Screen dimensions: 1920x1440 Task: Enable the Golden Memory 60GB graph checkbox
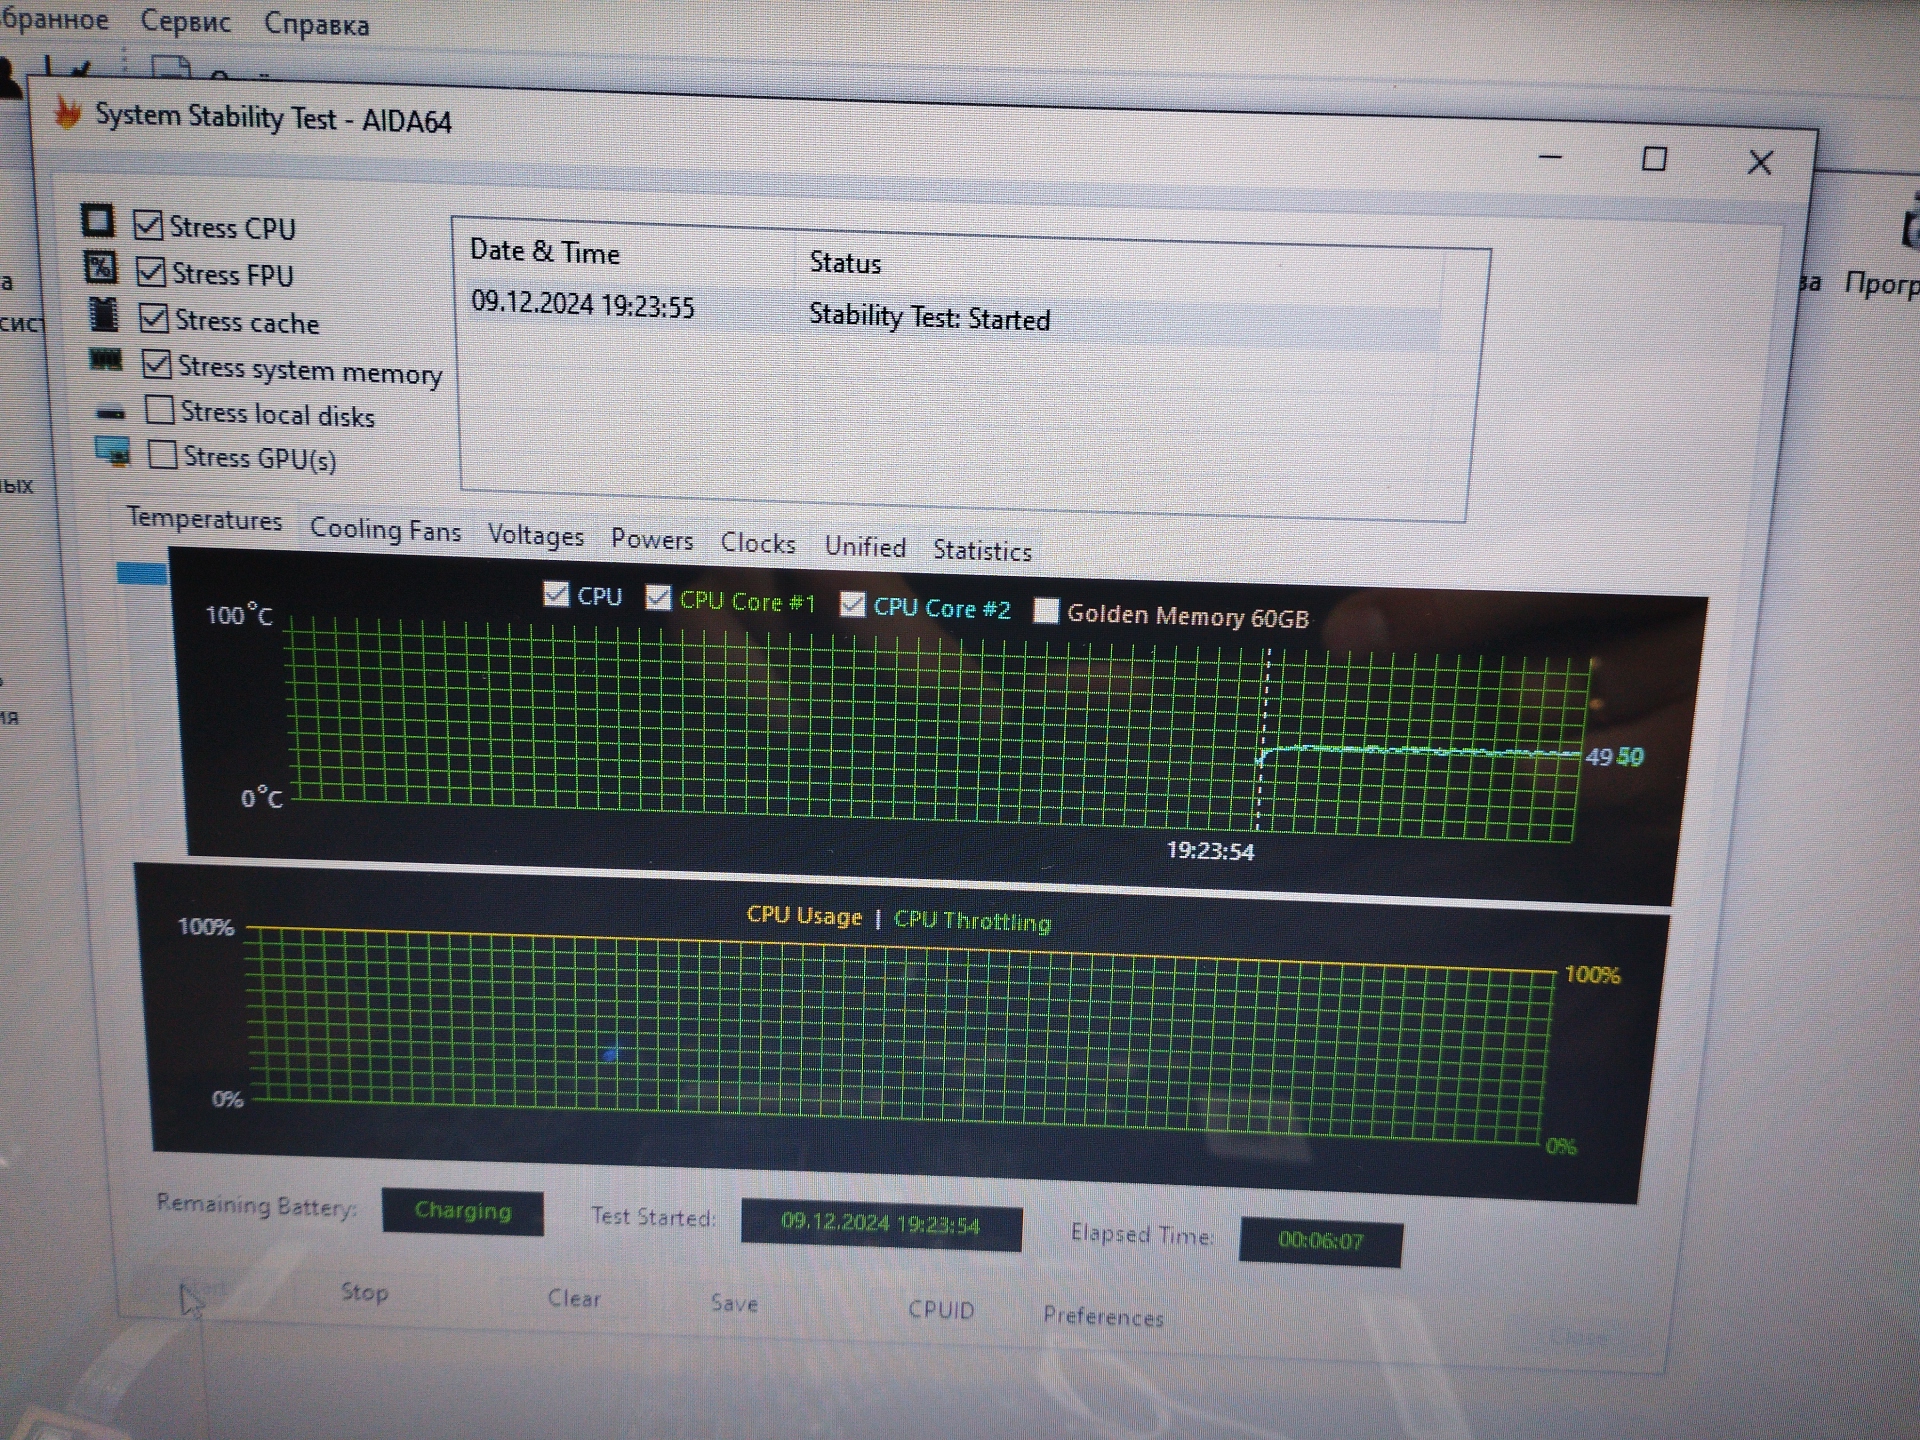pos(1046,610)
